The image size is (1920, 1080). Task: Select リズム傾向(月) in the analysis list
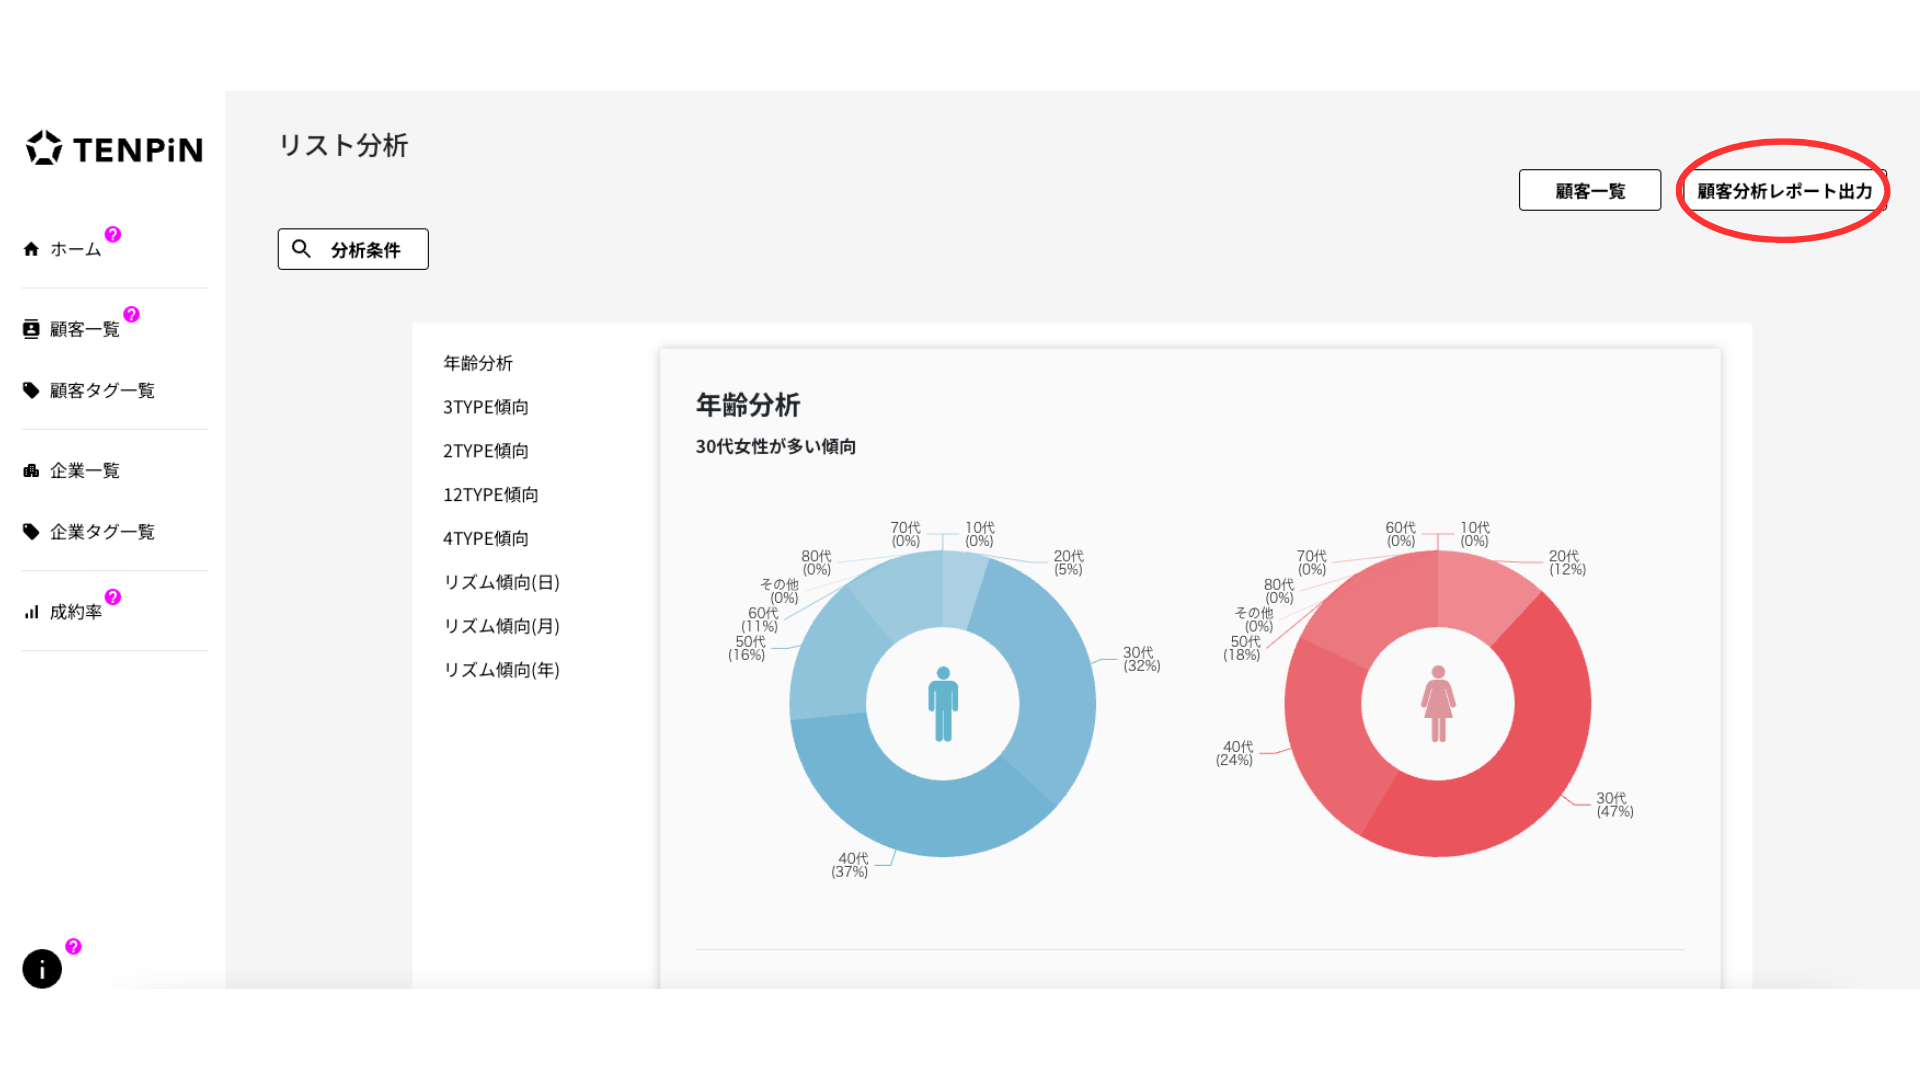click(x=502, y=626)
